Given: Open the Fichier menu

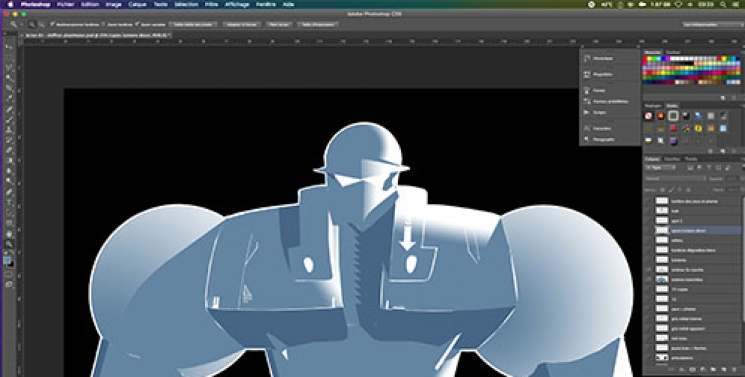Looking at the screenshot, I should click(65, 4).
